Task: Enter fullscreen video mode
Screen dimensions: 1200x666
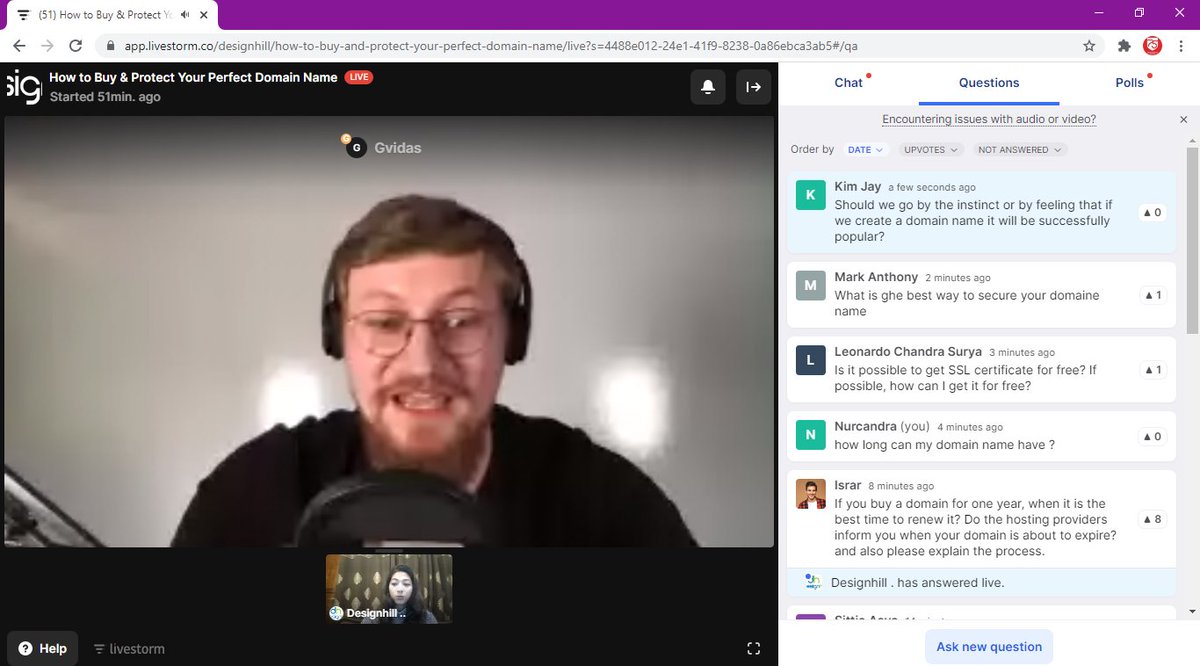Action: point(754,649)
